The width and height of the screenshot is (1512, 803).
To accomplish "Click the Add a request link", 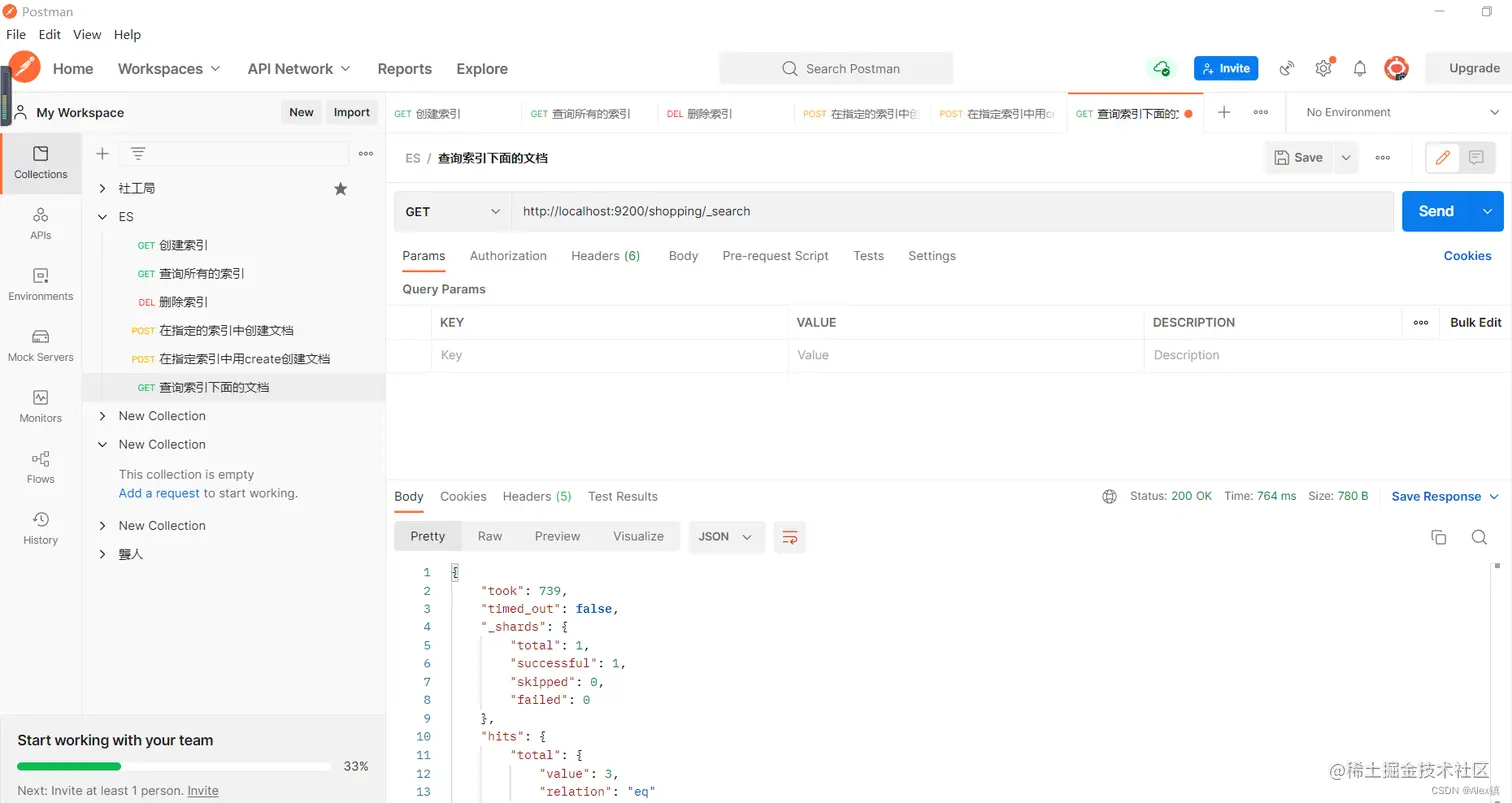I will [159, 493].
